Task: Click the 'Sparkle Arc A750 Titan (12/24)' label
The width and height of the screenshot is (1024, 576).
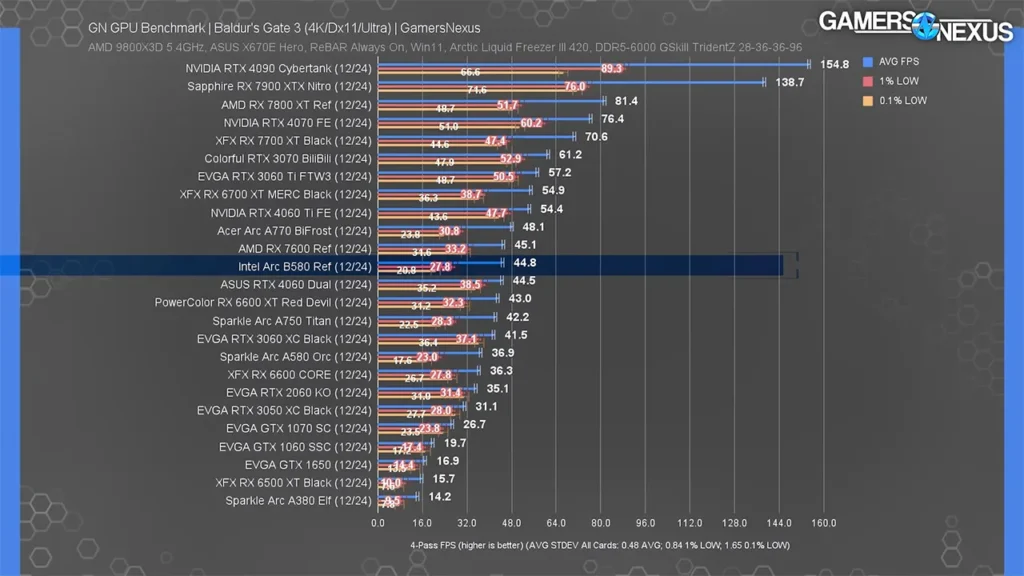Action: pyautogui.click(x=292, y=321)
